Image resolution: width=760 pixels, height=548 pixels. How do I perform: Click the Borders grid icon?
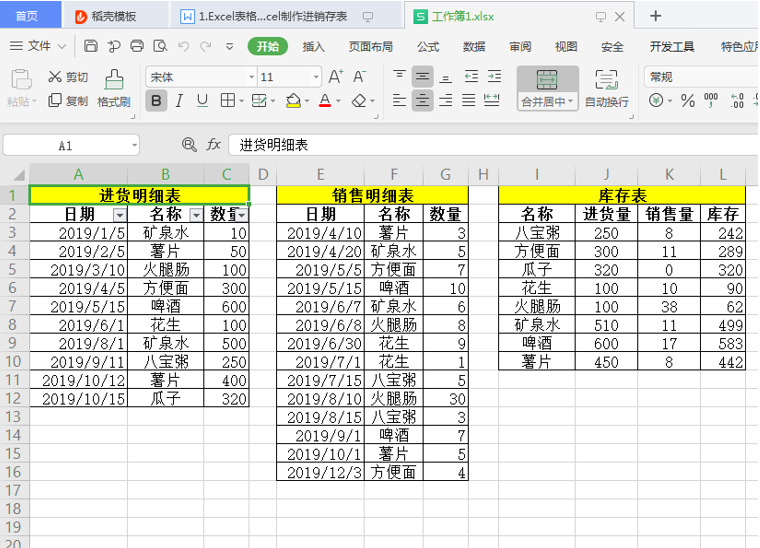coord(227,101)
